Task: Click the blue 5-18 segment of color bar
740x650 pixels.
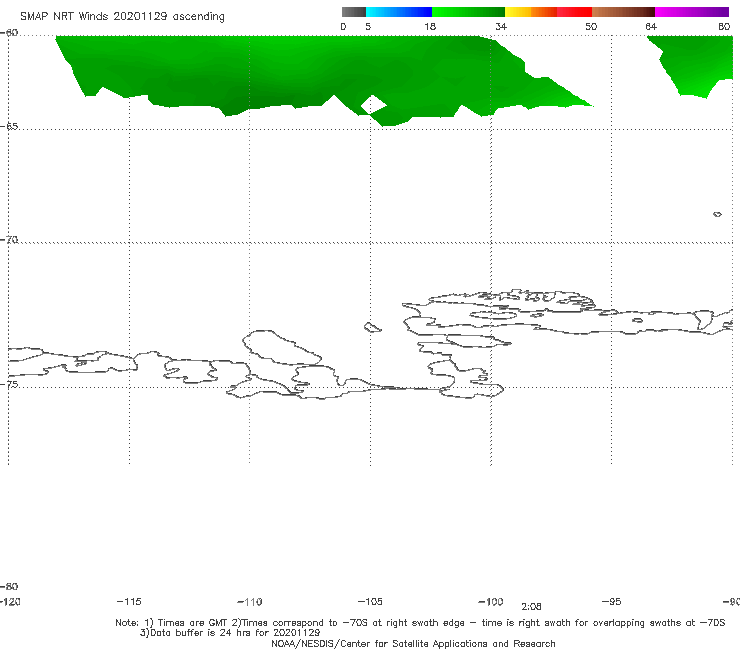Action: click(x=399, y=12)
